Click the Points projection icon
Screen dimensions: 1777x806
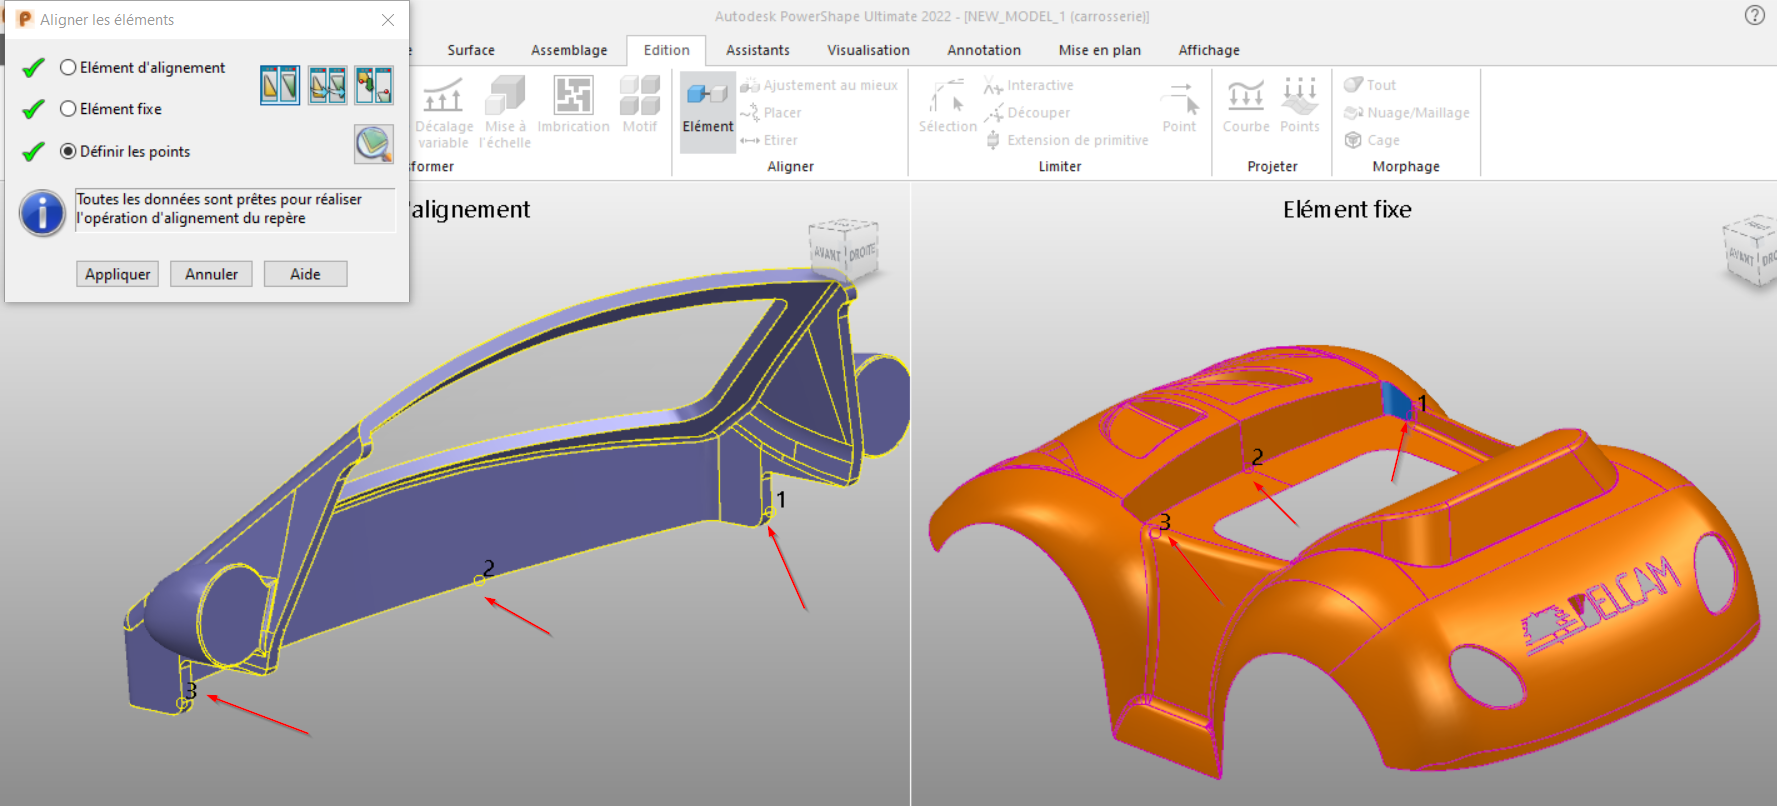tap(1299, 105)
